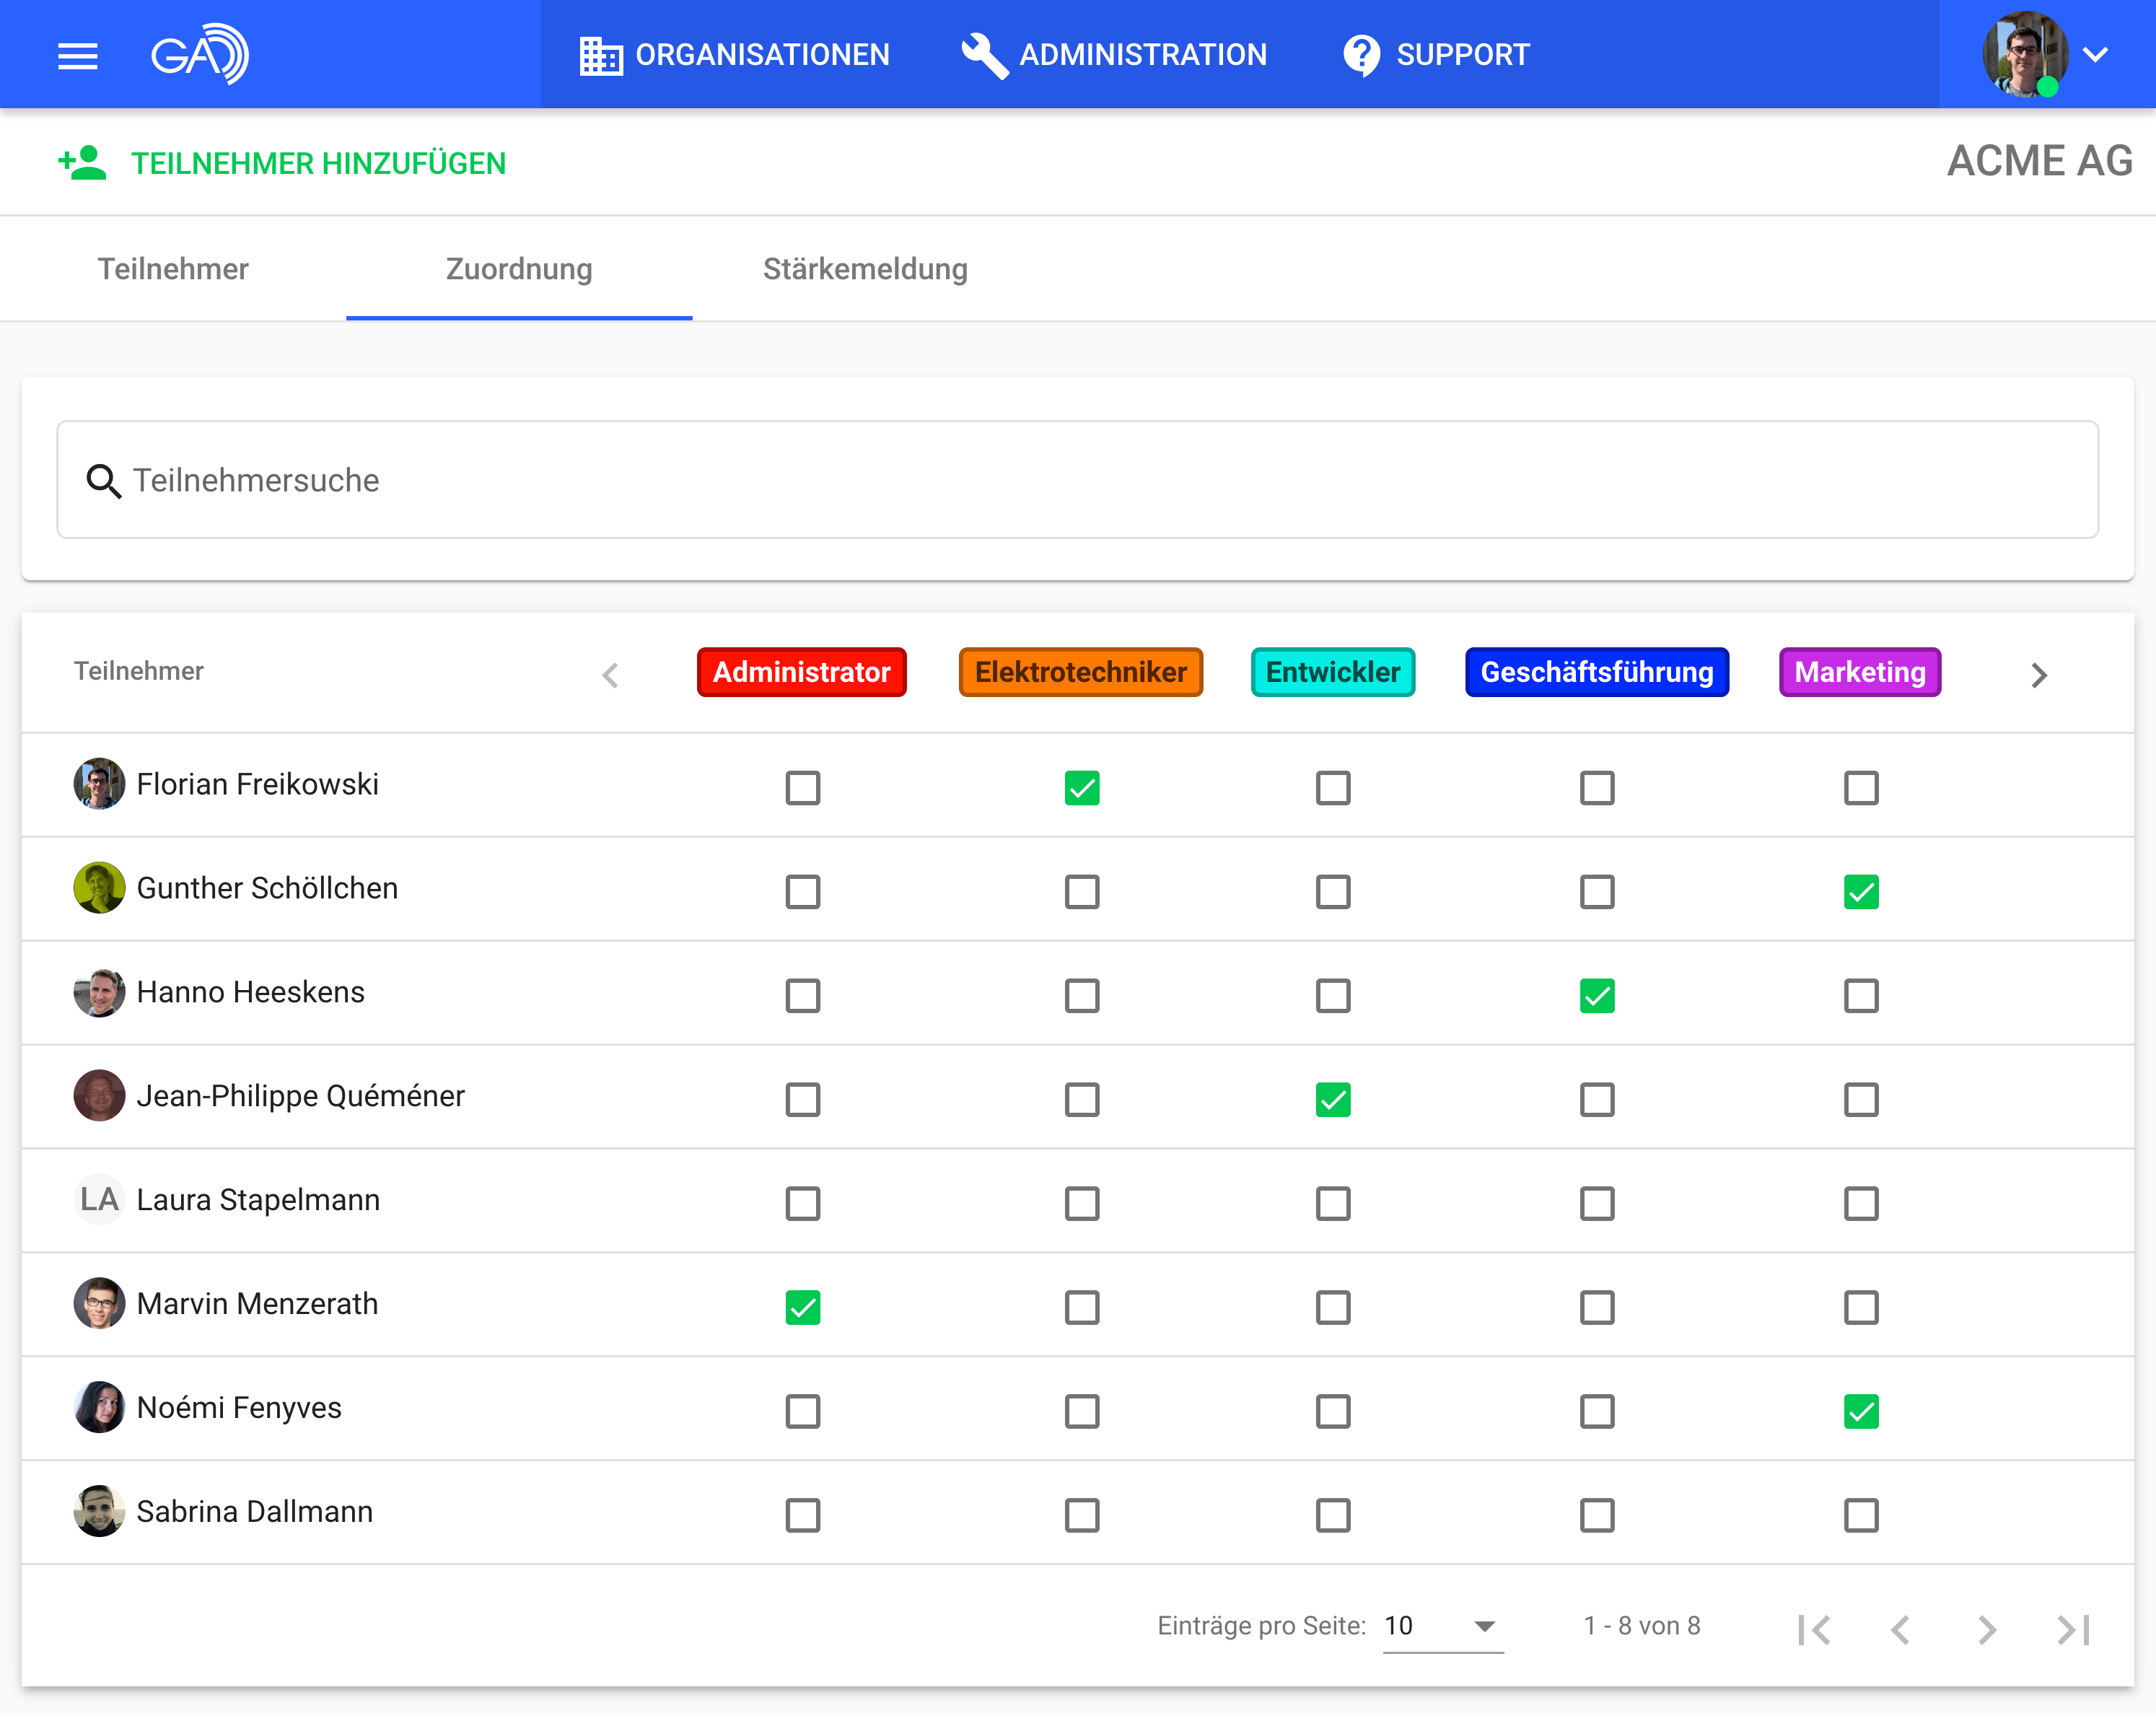Jump to last page of table

[x=2073, y=1630]
